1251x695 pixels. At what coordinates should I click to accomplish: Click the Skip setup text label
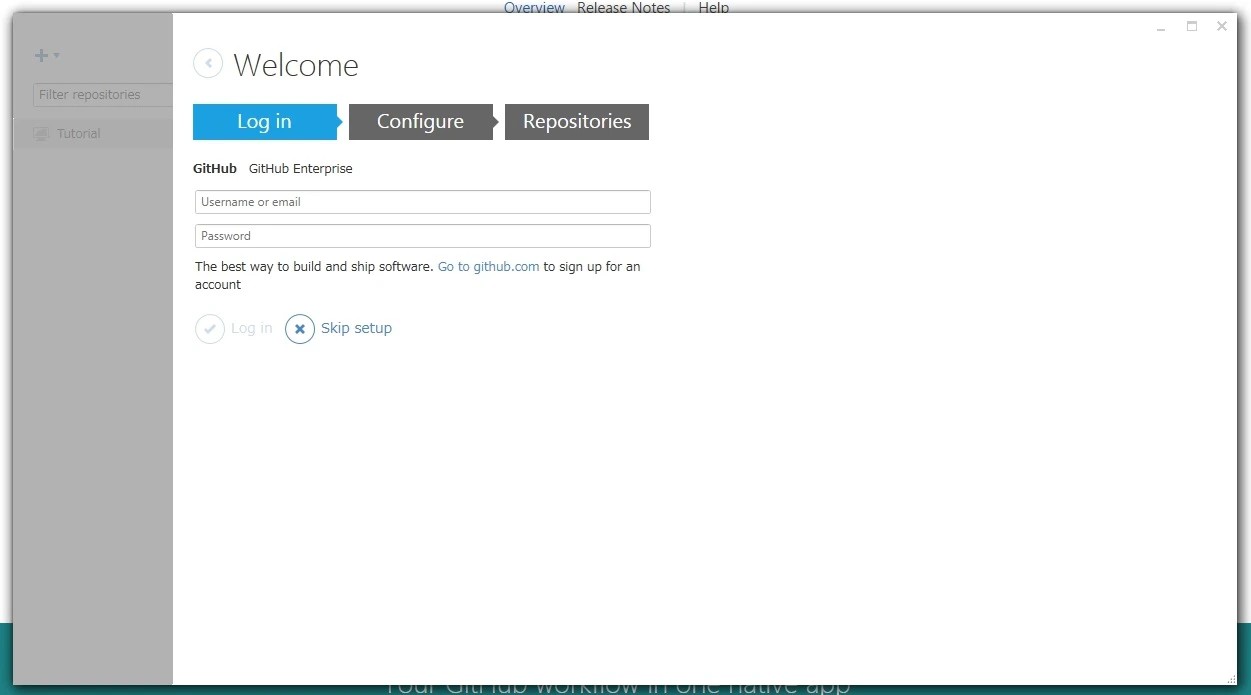[x=356, y=328]
